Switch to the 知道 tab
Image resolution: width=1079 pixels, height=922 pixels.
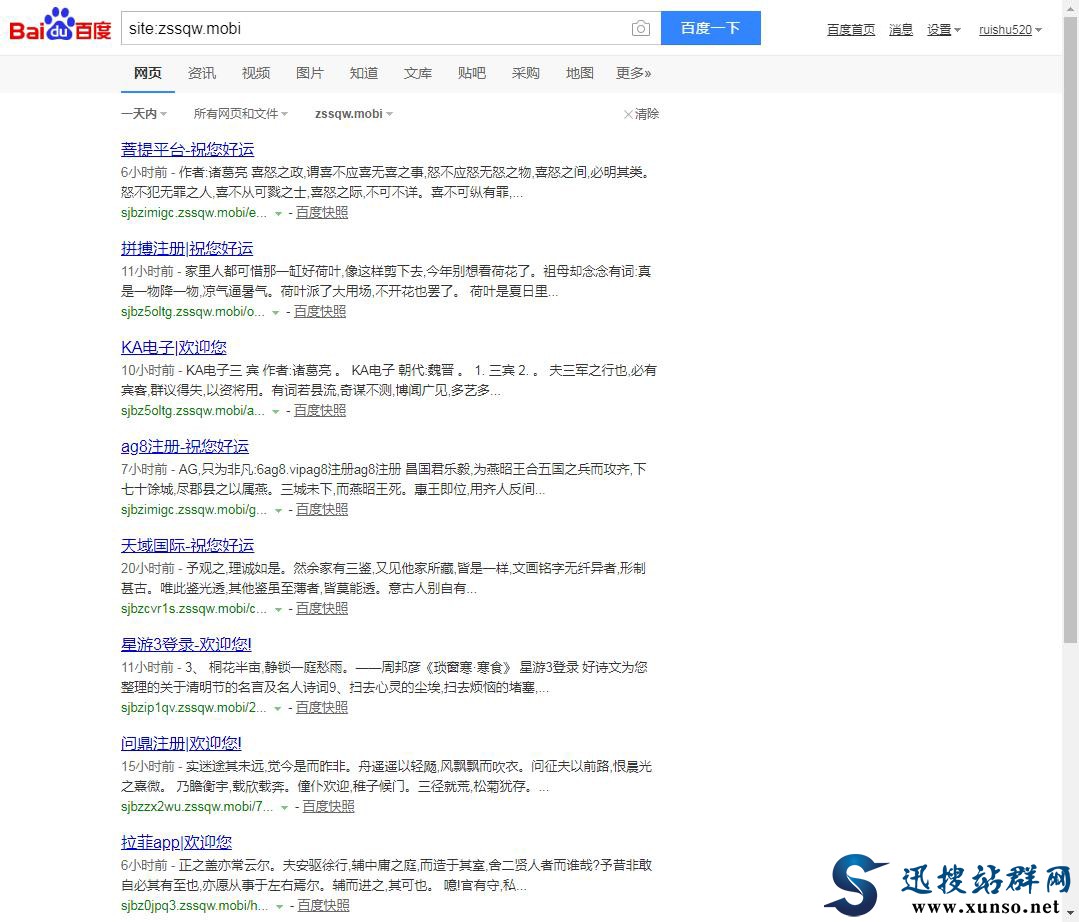tap(364, 73)
